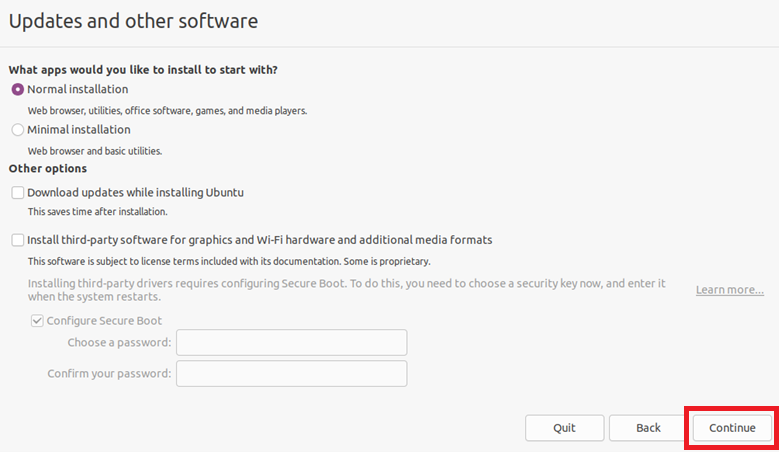The image size is (779, 452).
Task: Click "Download updates while installing Ubuntu" label
Action: tap(135, 192)
